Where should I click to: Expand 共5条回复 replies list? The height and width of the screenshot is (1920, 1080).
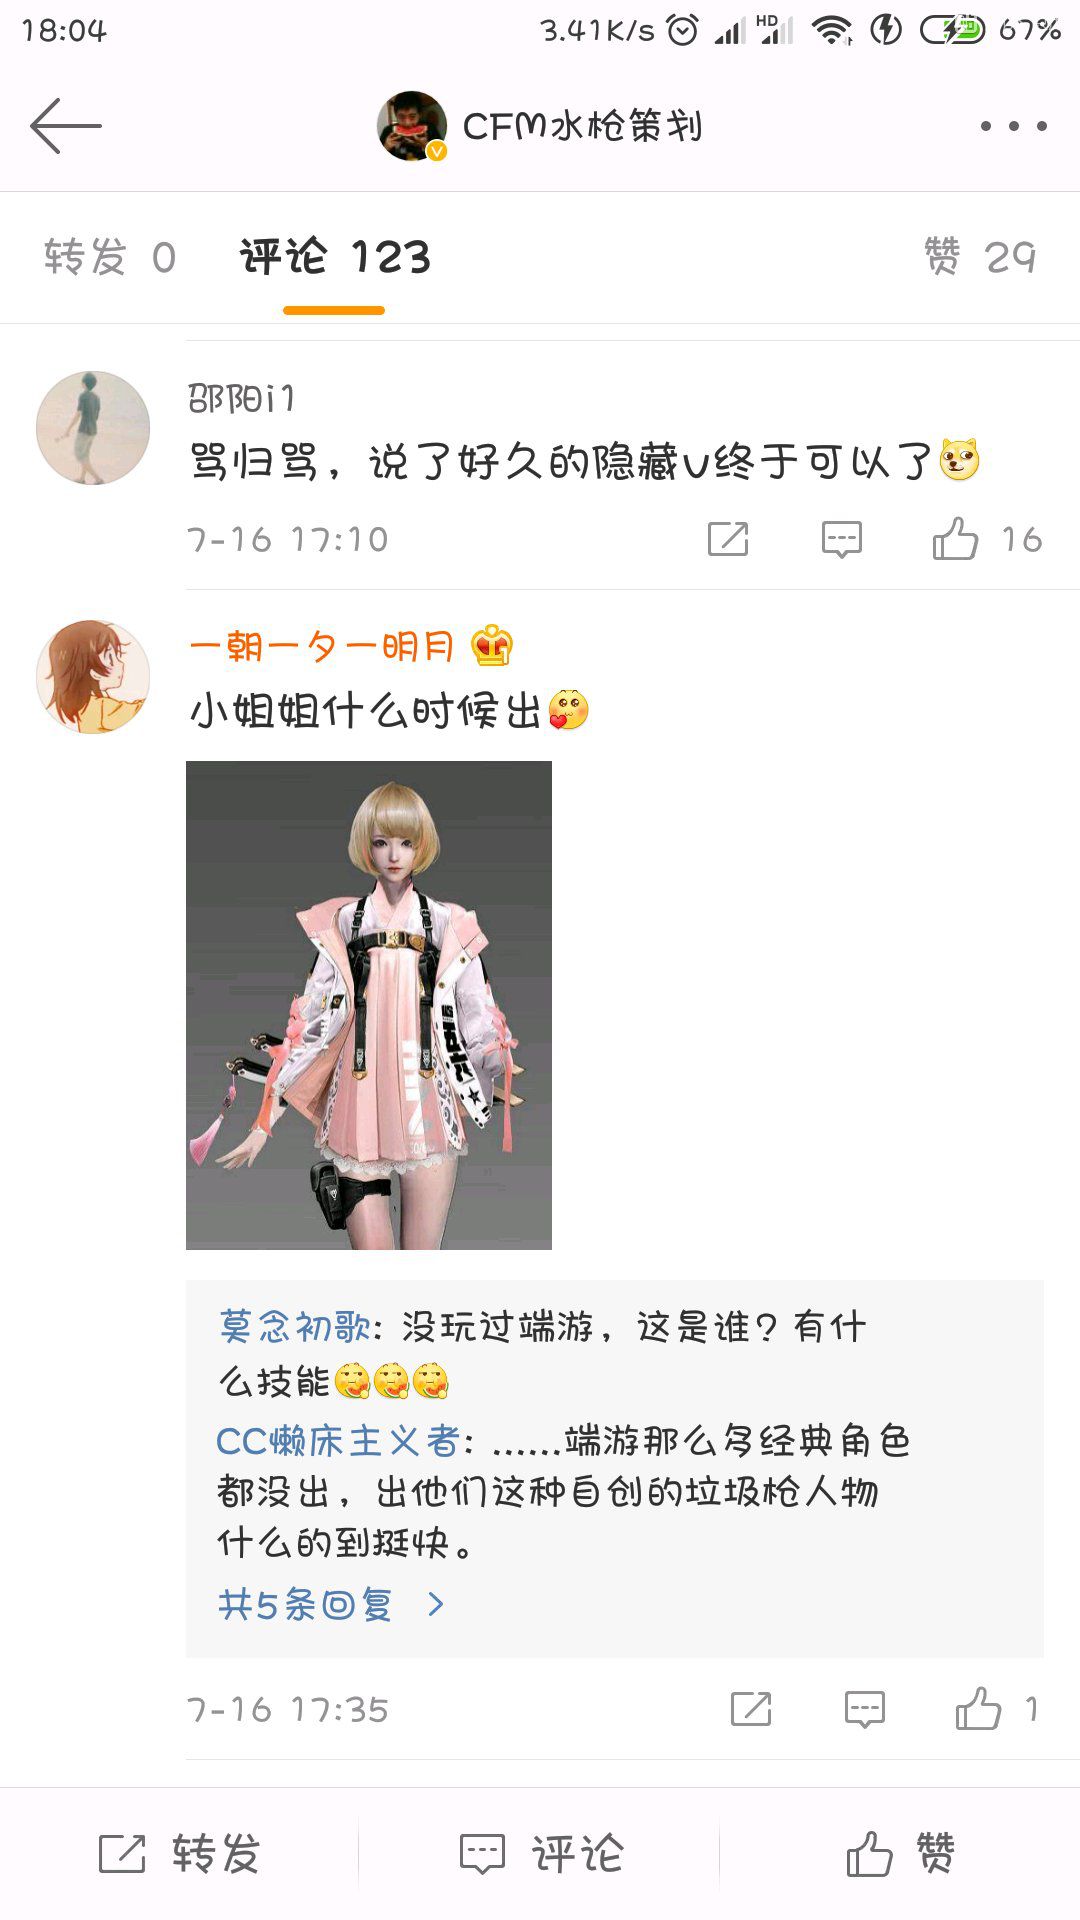[331, 1604]
